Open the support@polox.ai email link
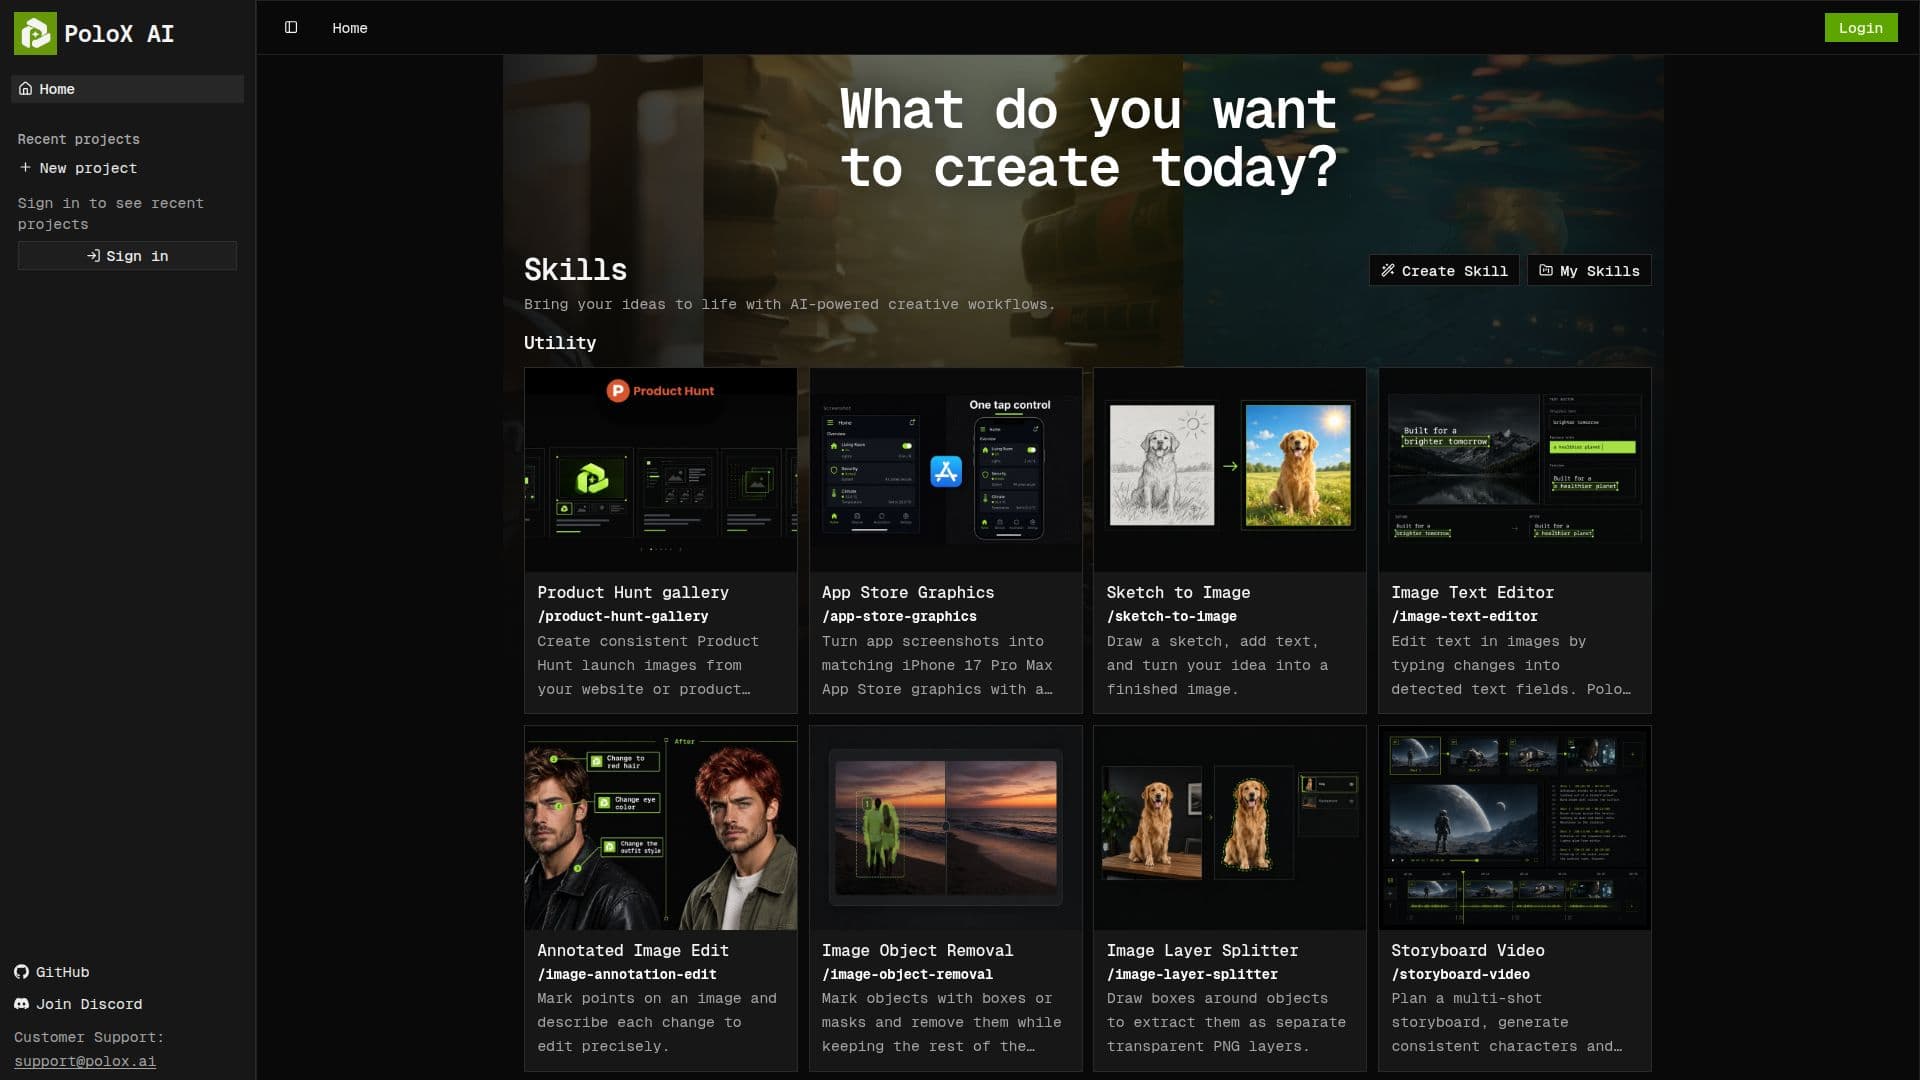The width and height of the screenshot is (1920, 1080). (x=85, y=1061)
